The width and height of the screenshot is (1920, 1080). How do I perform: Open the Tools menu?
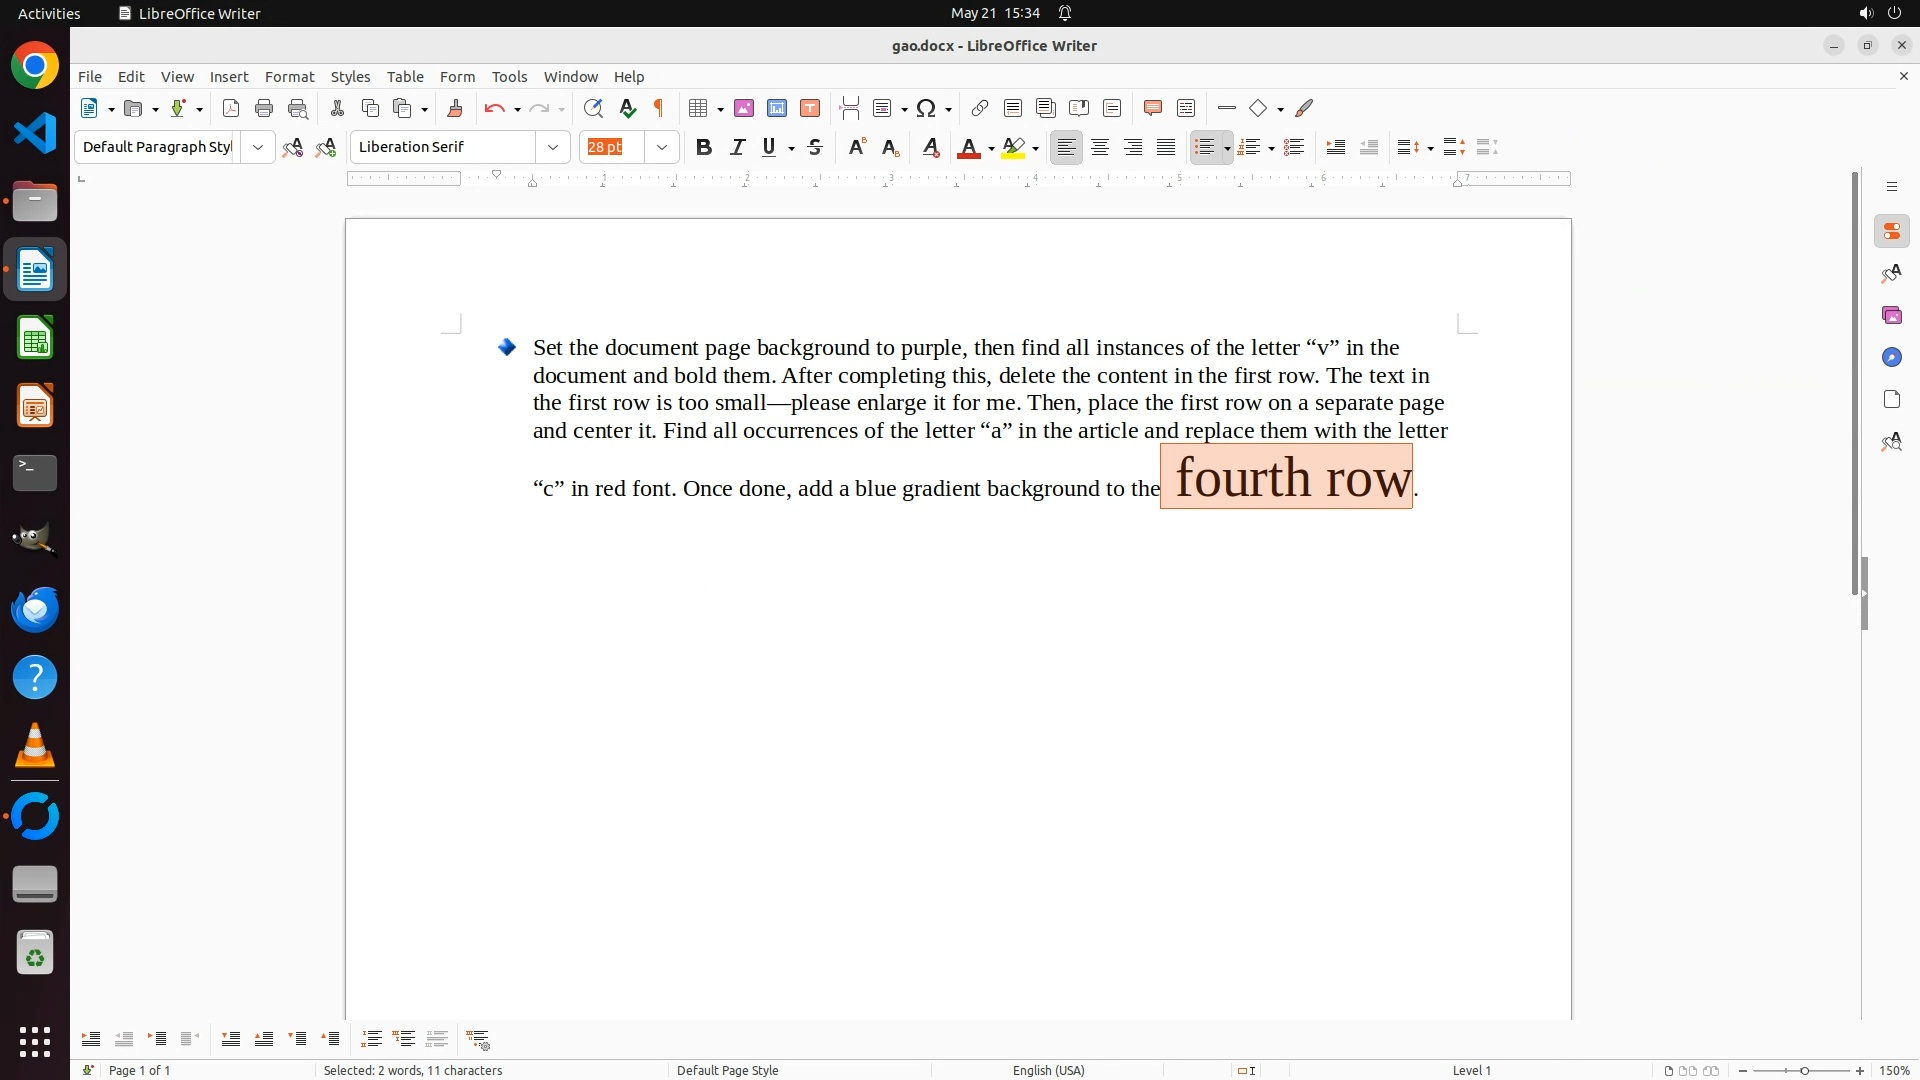[509, 77]
